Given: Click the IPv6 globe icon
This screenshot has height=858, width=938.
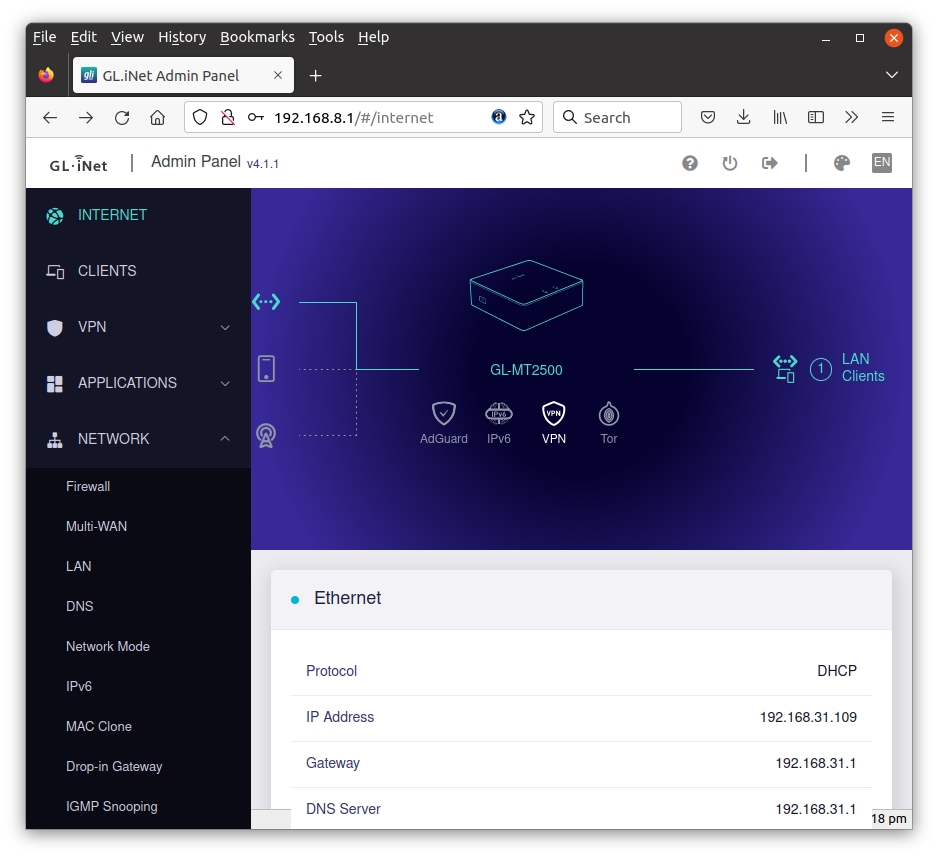Looking at the screenshot, I should pos(498,413).
